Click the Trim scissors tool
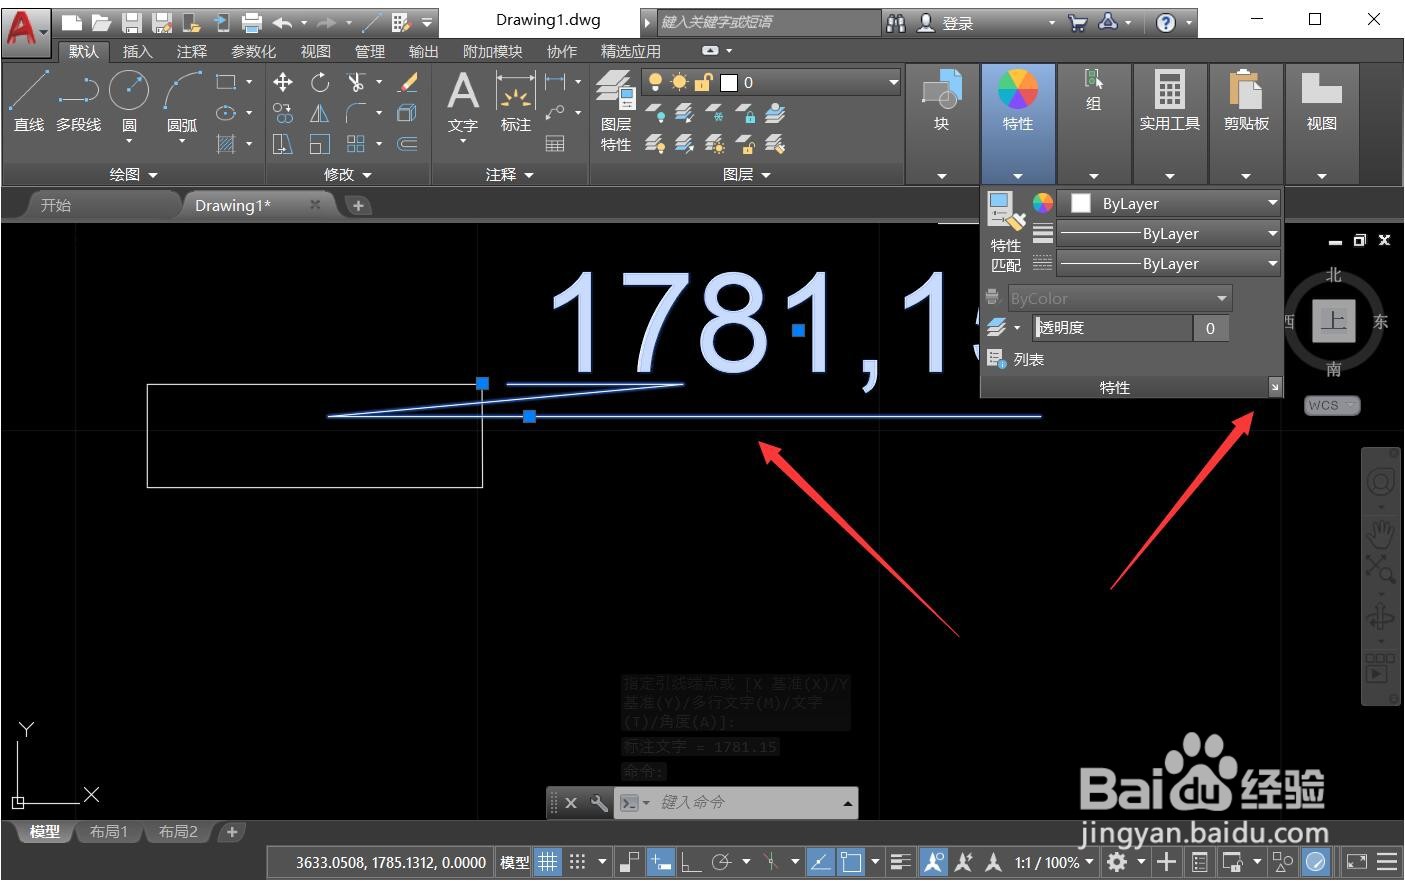This screenshot has width=1405, height=881. (x=356, y=82)
